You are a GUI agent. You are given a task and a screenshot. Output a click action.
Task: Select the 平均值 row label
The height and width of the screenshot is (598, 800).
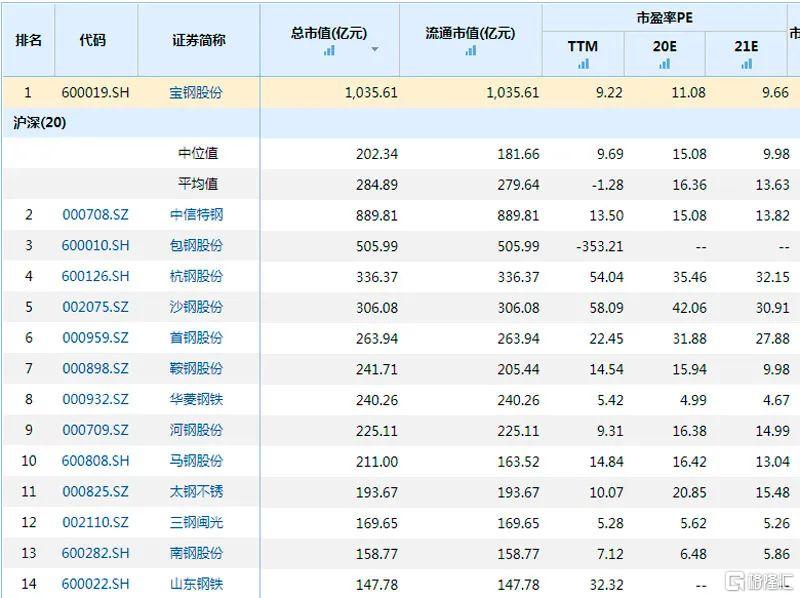(x=198, y=184)
